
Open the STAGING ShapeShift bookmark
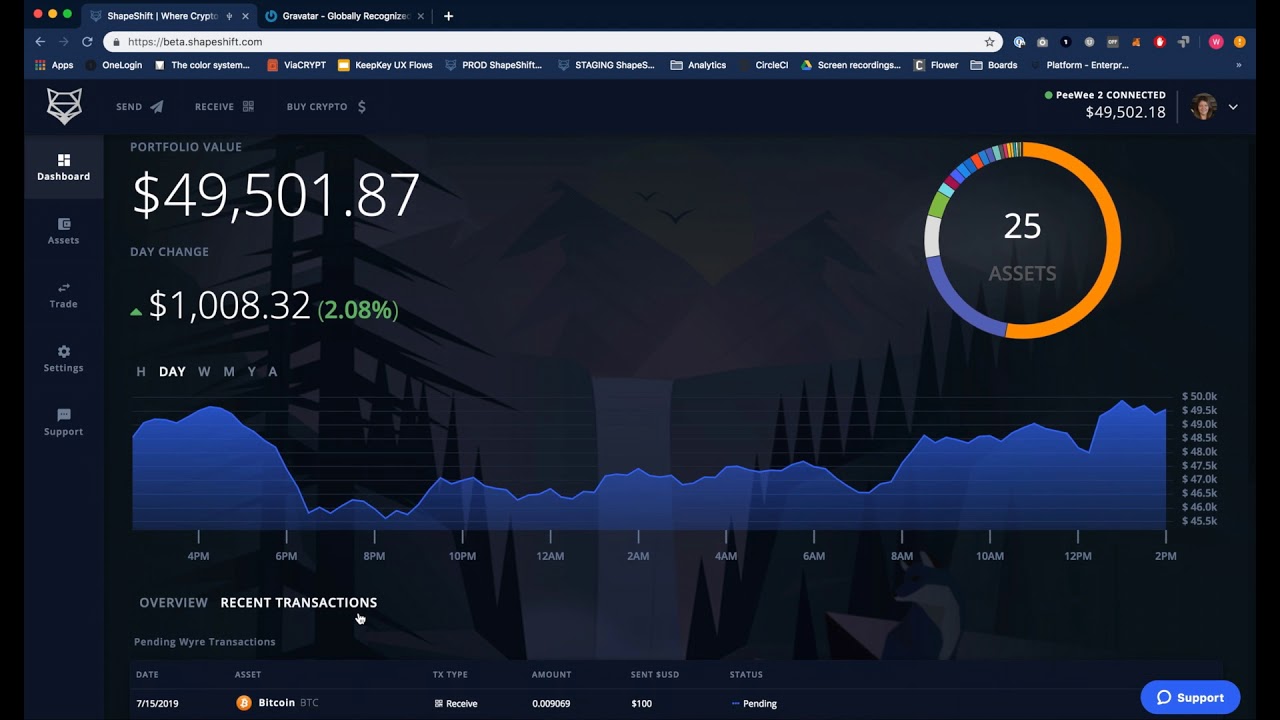click(606, 65)
